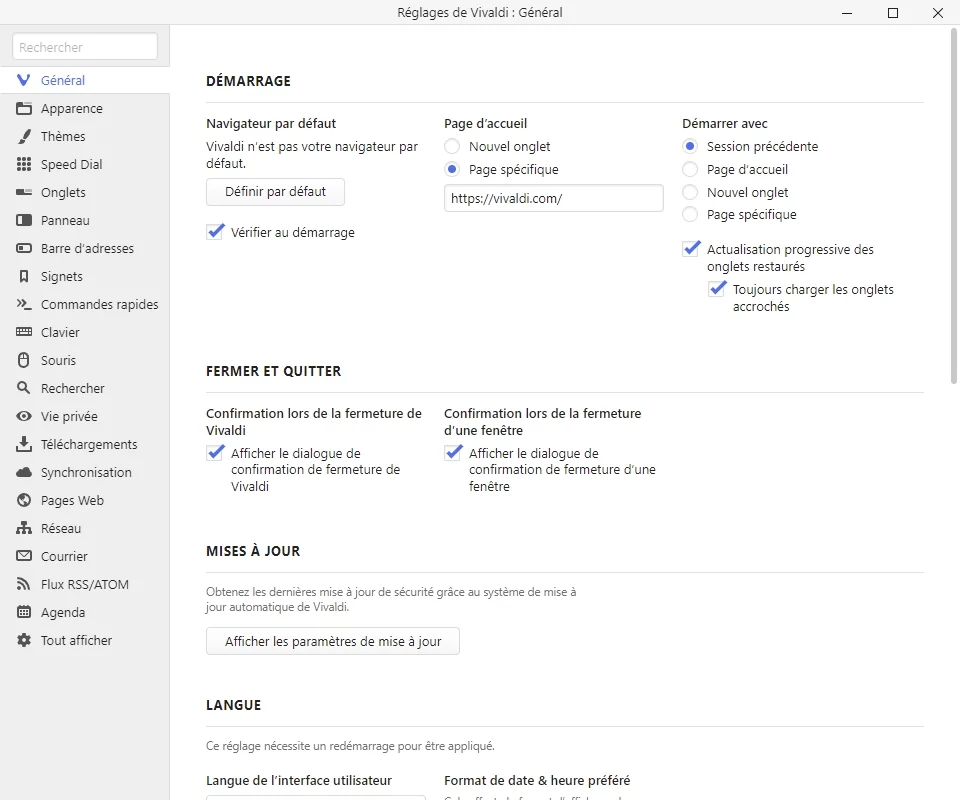Click the Vivaldi logo icon for Général
This screenshot has width=960, height=800.
23,80
